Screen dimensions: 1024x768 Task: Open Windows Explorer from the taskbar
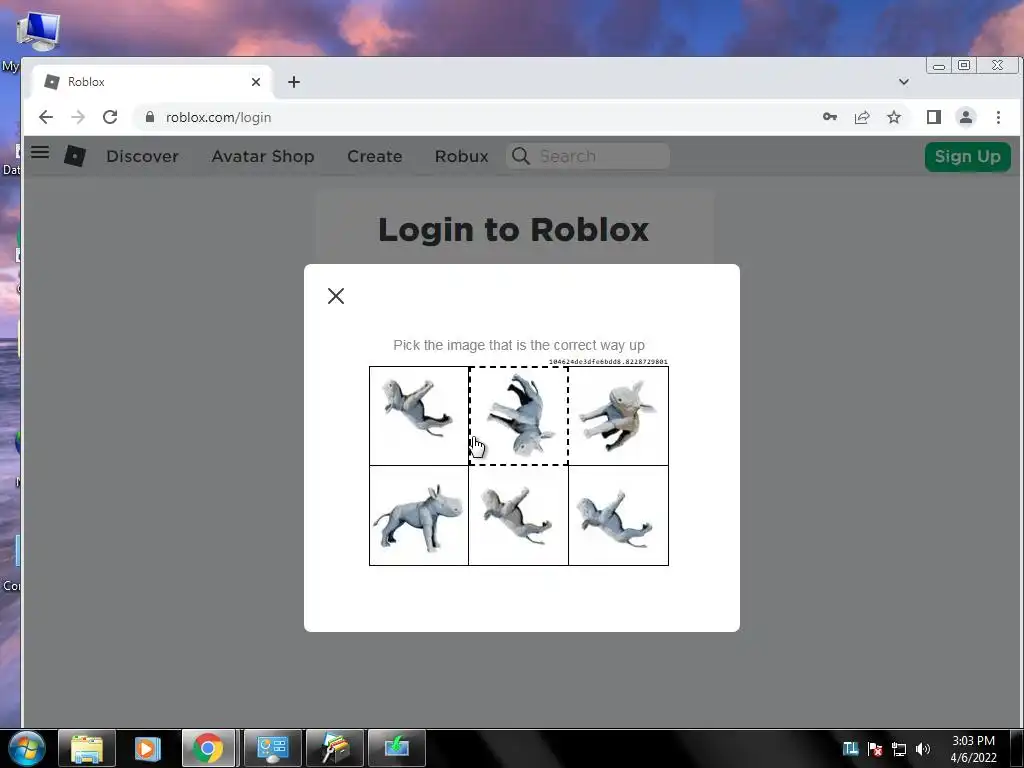(87, 748)
